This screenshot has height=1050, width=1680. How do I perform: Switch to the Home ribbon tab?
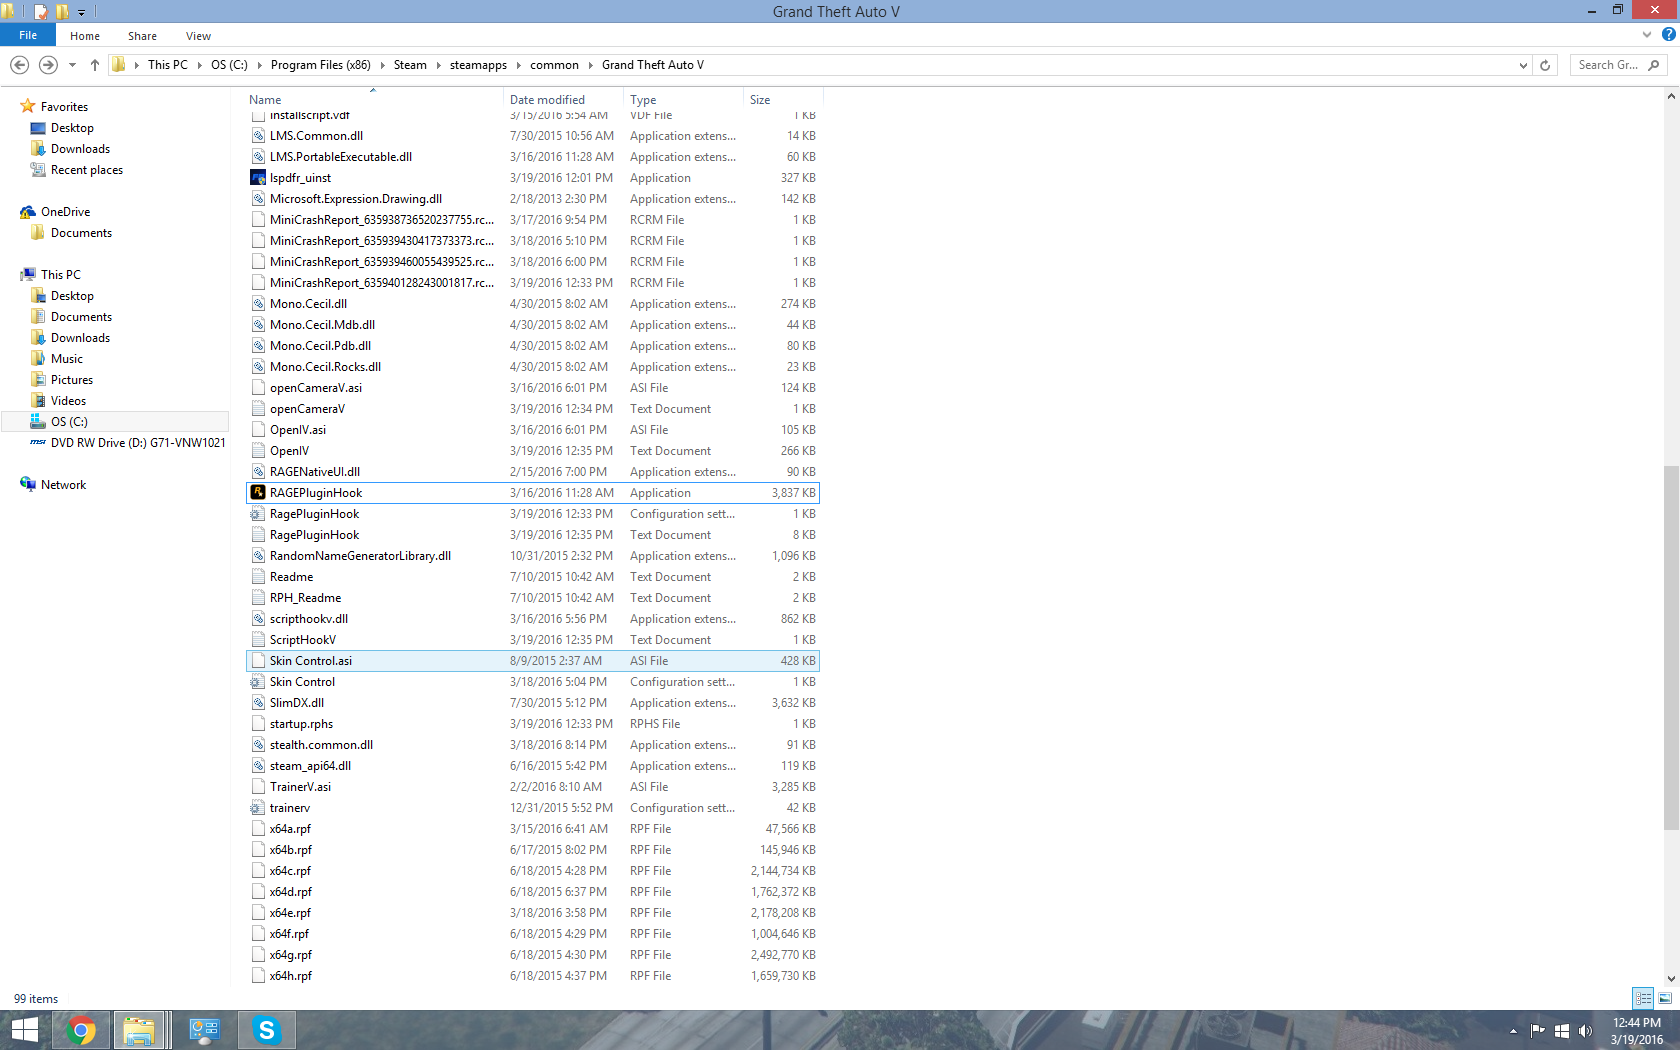click(85, 36)
